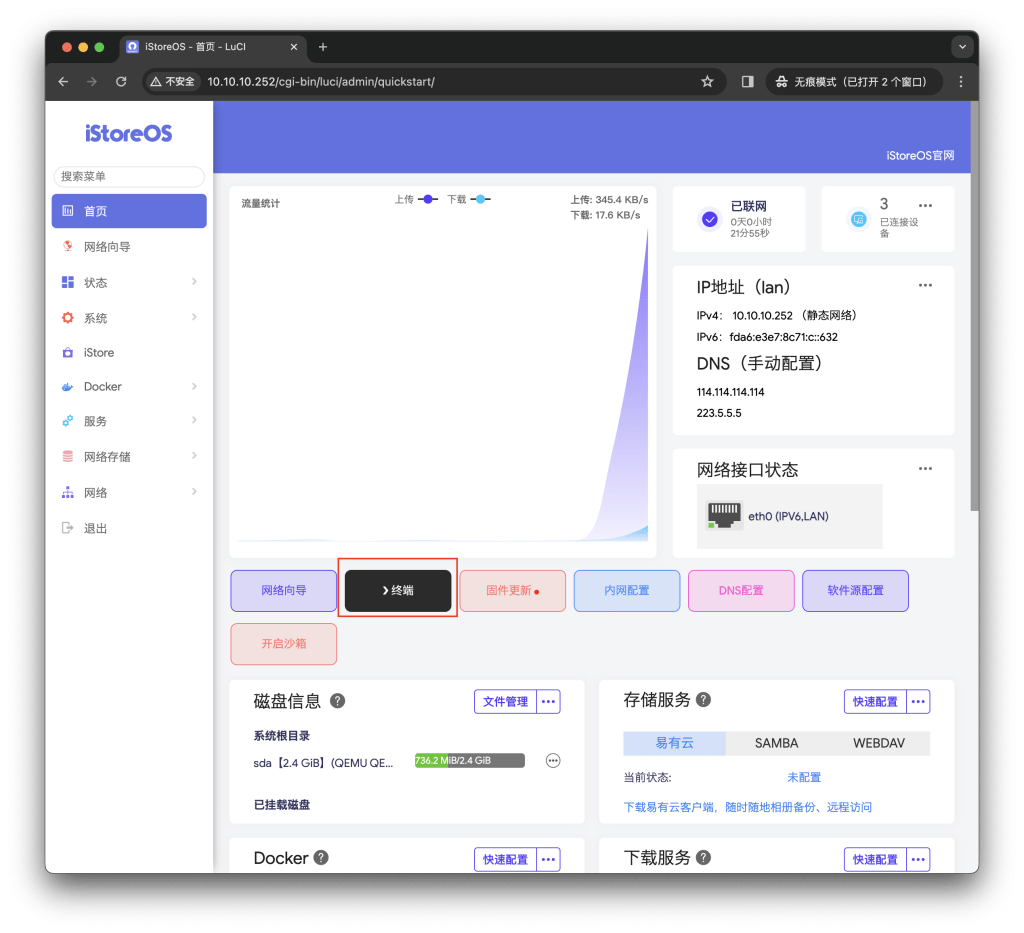
Task: Click the iStoreOS logo
Action: click(129, 133)
